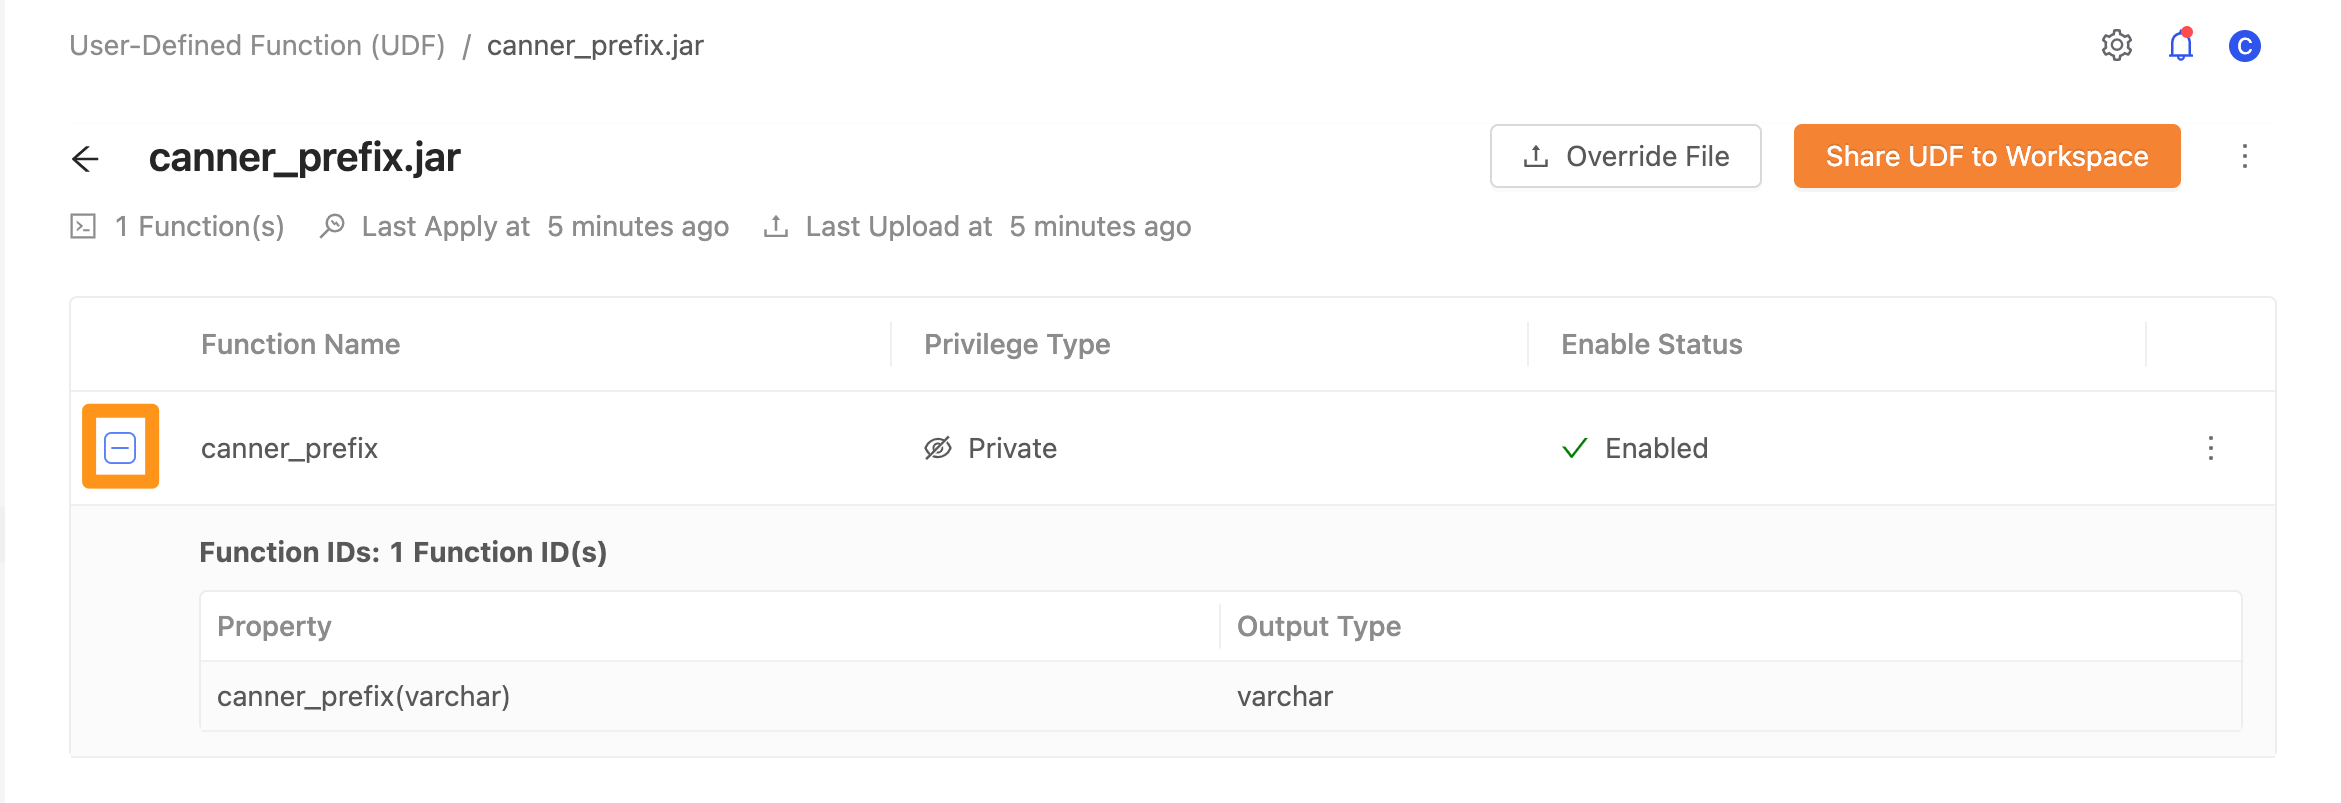
Task: Collapse the canner_prefix function row
Action: point(120,447)
